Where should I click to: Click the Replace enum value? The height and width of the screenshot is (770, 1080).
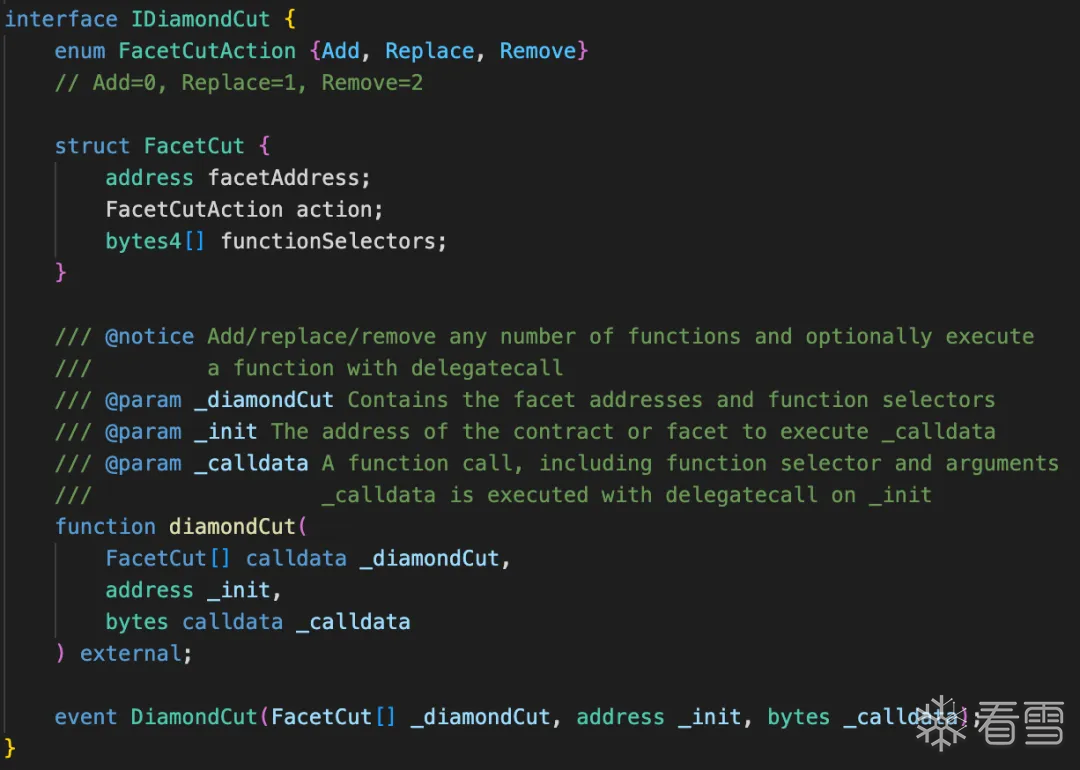point(430,51)
